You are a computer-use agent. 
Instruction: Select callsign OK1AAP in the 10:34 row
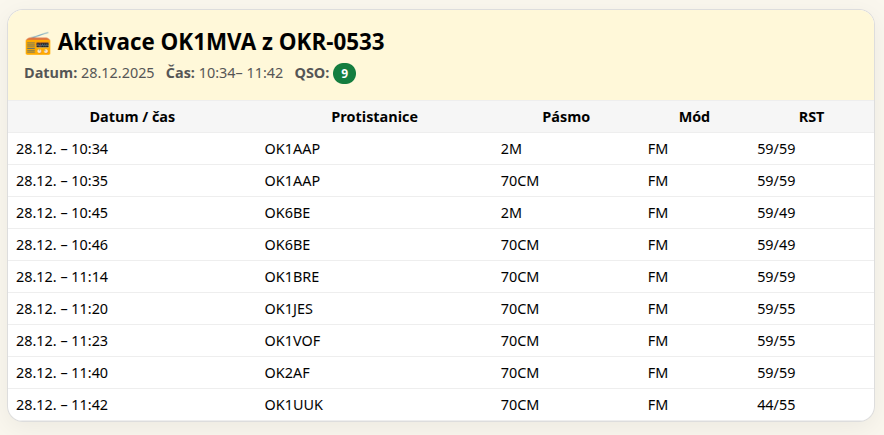click(x=292, y=149)
